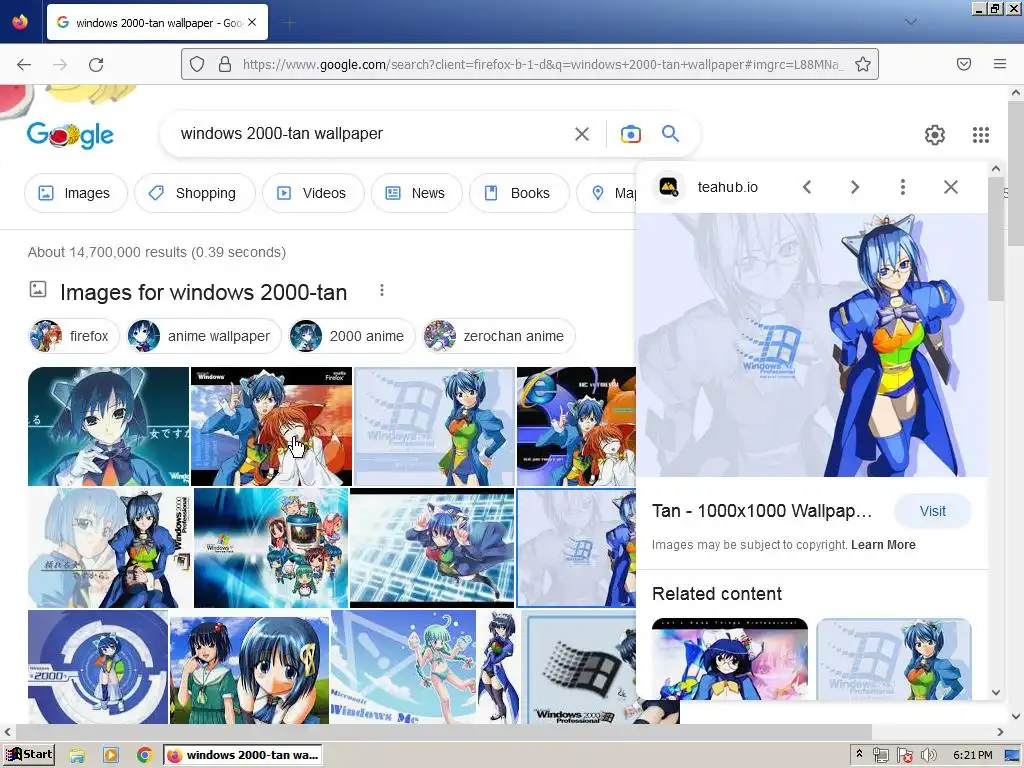Save the page to Pocket
1024x768 pixels.
pyautogui.click(x=964, y=64)
